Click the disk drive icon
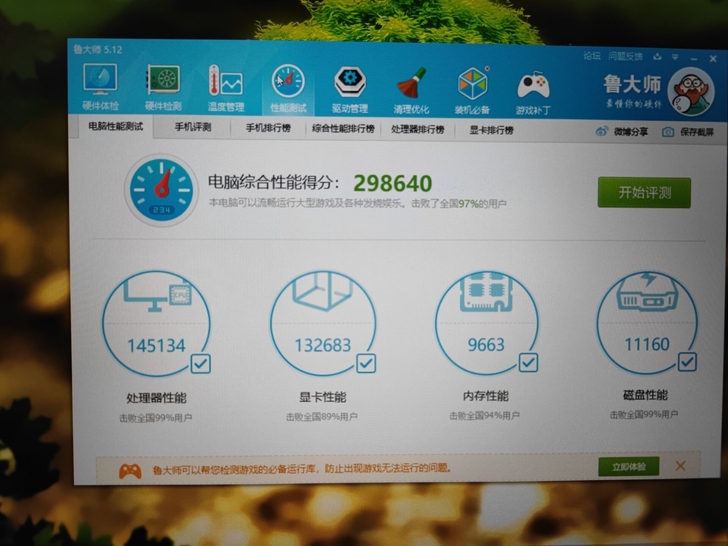728x546 pixels. pos(647,292)
